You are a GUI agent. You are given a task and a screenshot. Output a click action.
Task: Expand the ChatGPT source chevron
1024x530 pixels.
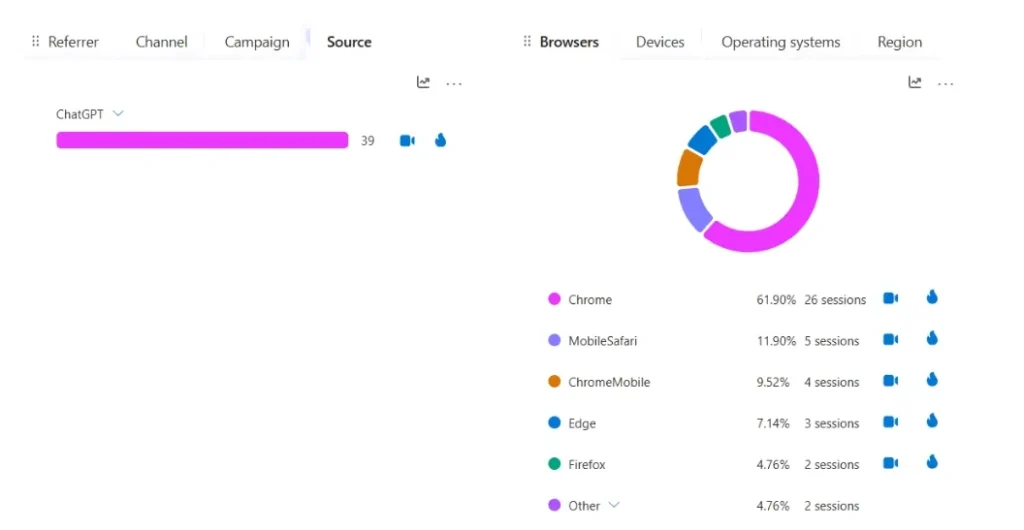pos(118,114)
